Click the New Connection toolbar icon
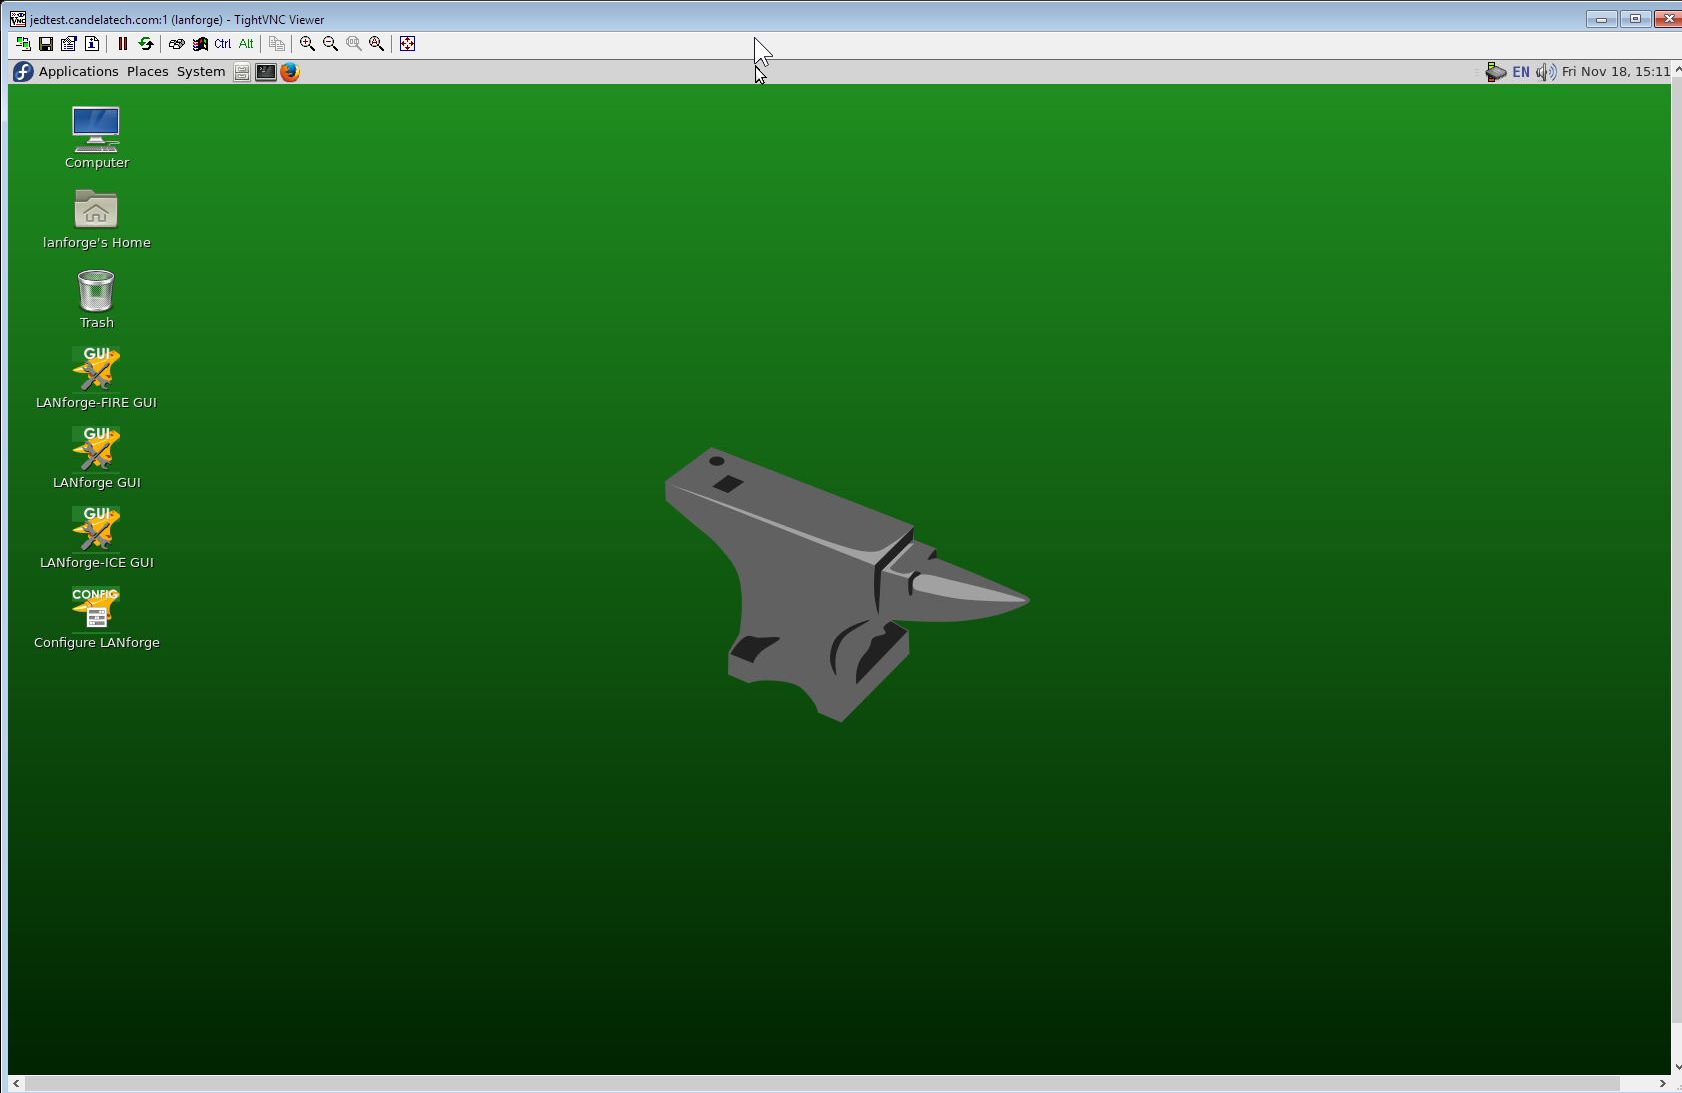 coord(23,44)
